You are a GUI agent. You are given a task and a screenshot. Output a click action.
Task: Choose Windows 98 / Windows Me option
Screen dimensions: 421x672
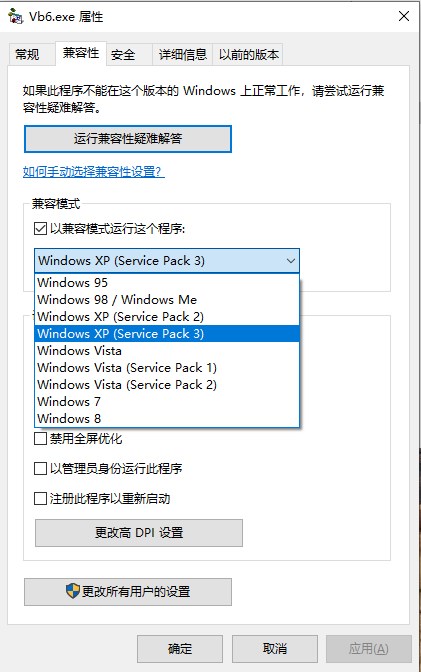pyautogui.click(x=167, y=300)
